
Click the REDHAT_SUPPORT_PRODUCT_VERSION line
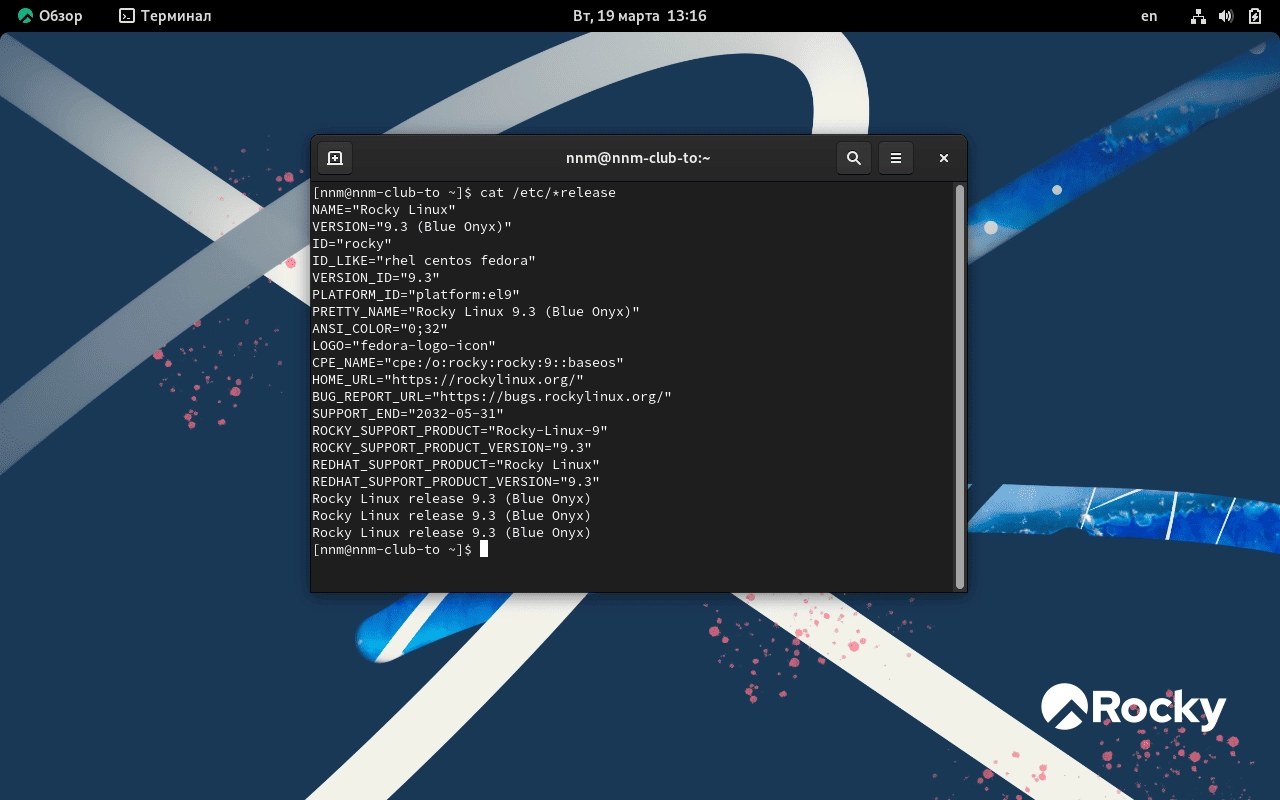pyautogui.click(x=456, y=481)
